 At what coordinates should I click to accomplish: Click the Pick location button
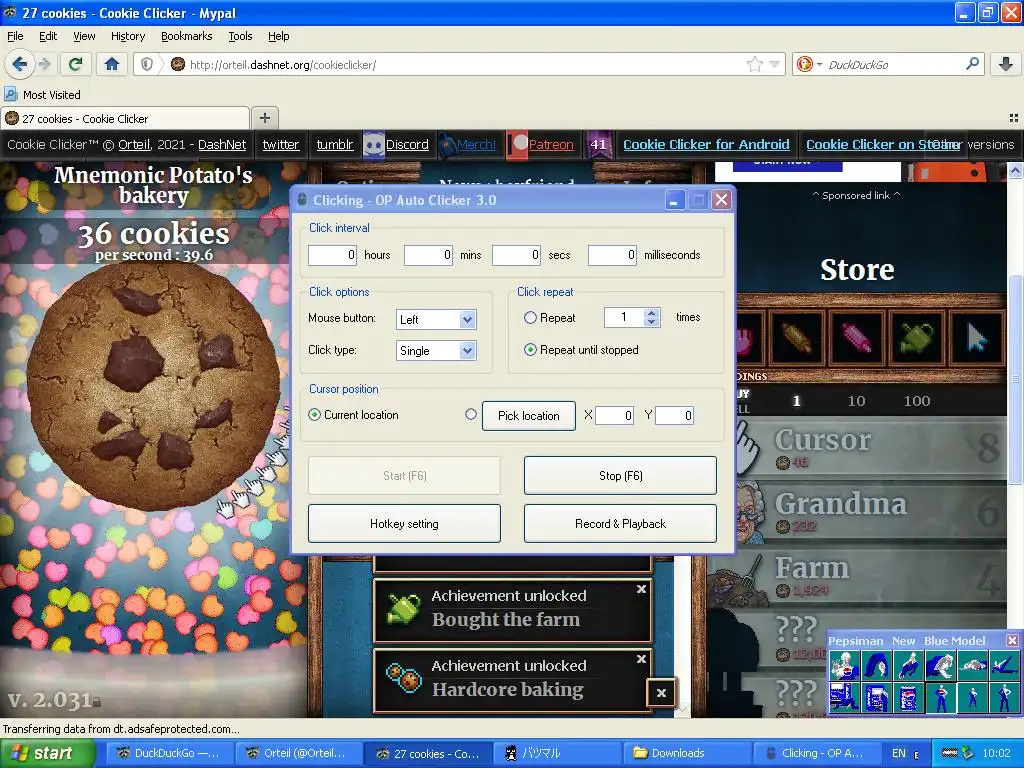529,415
